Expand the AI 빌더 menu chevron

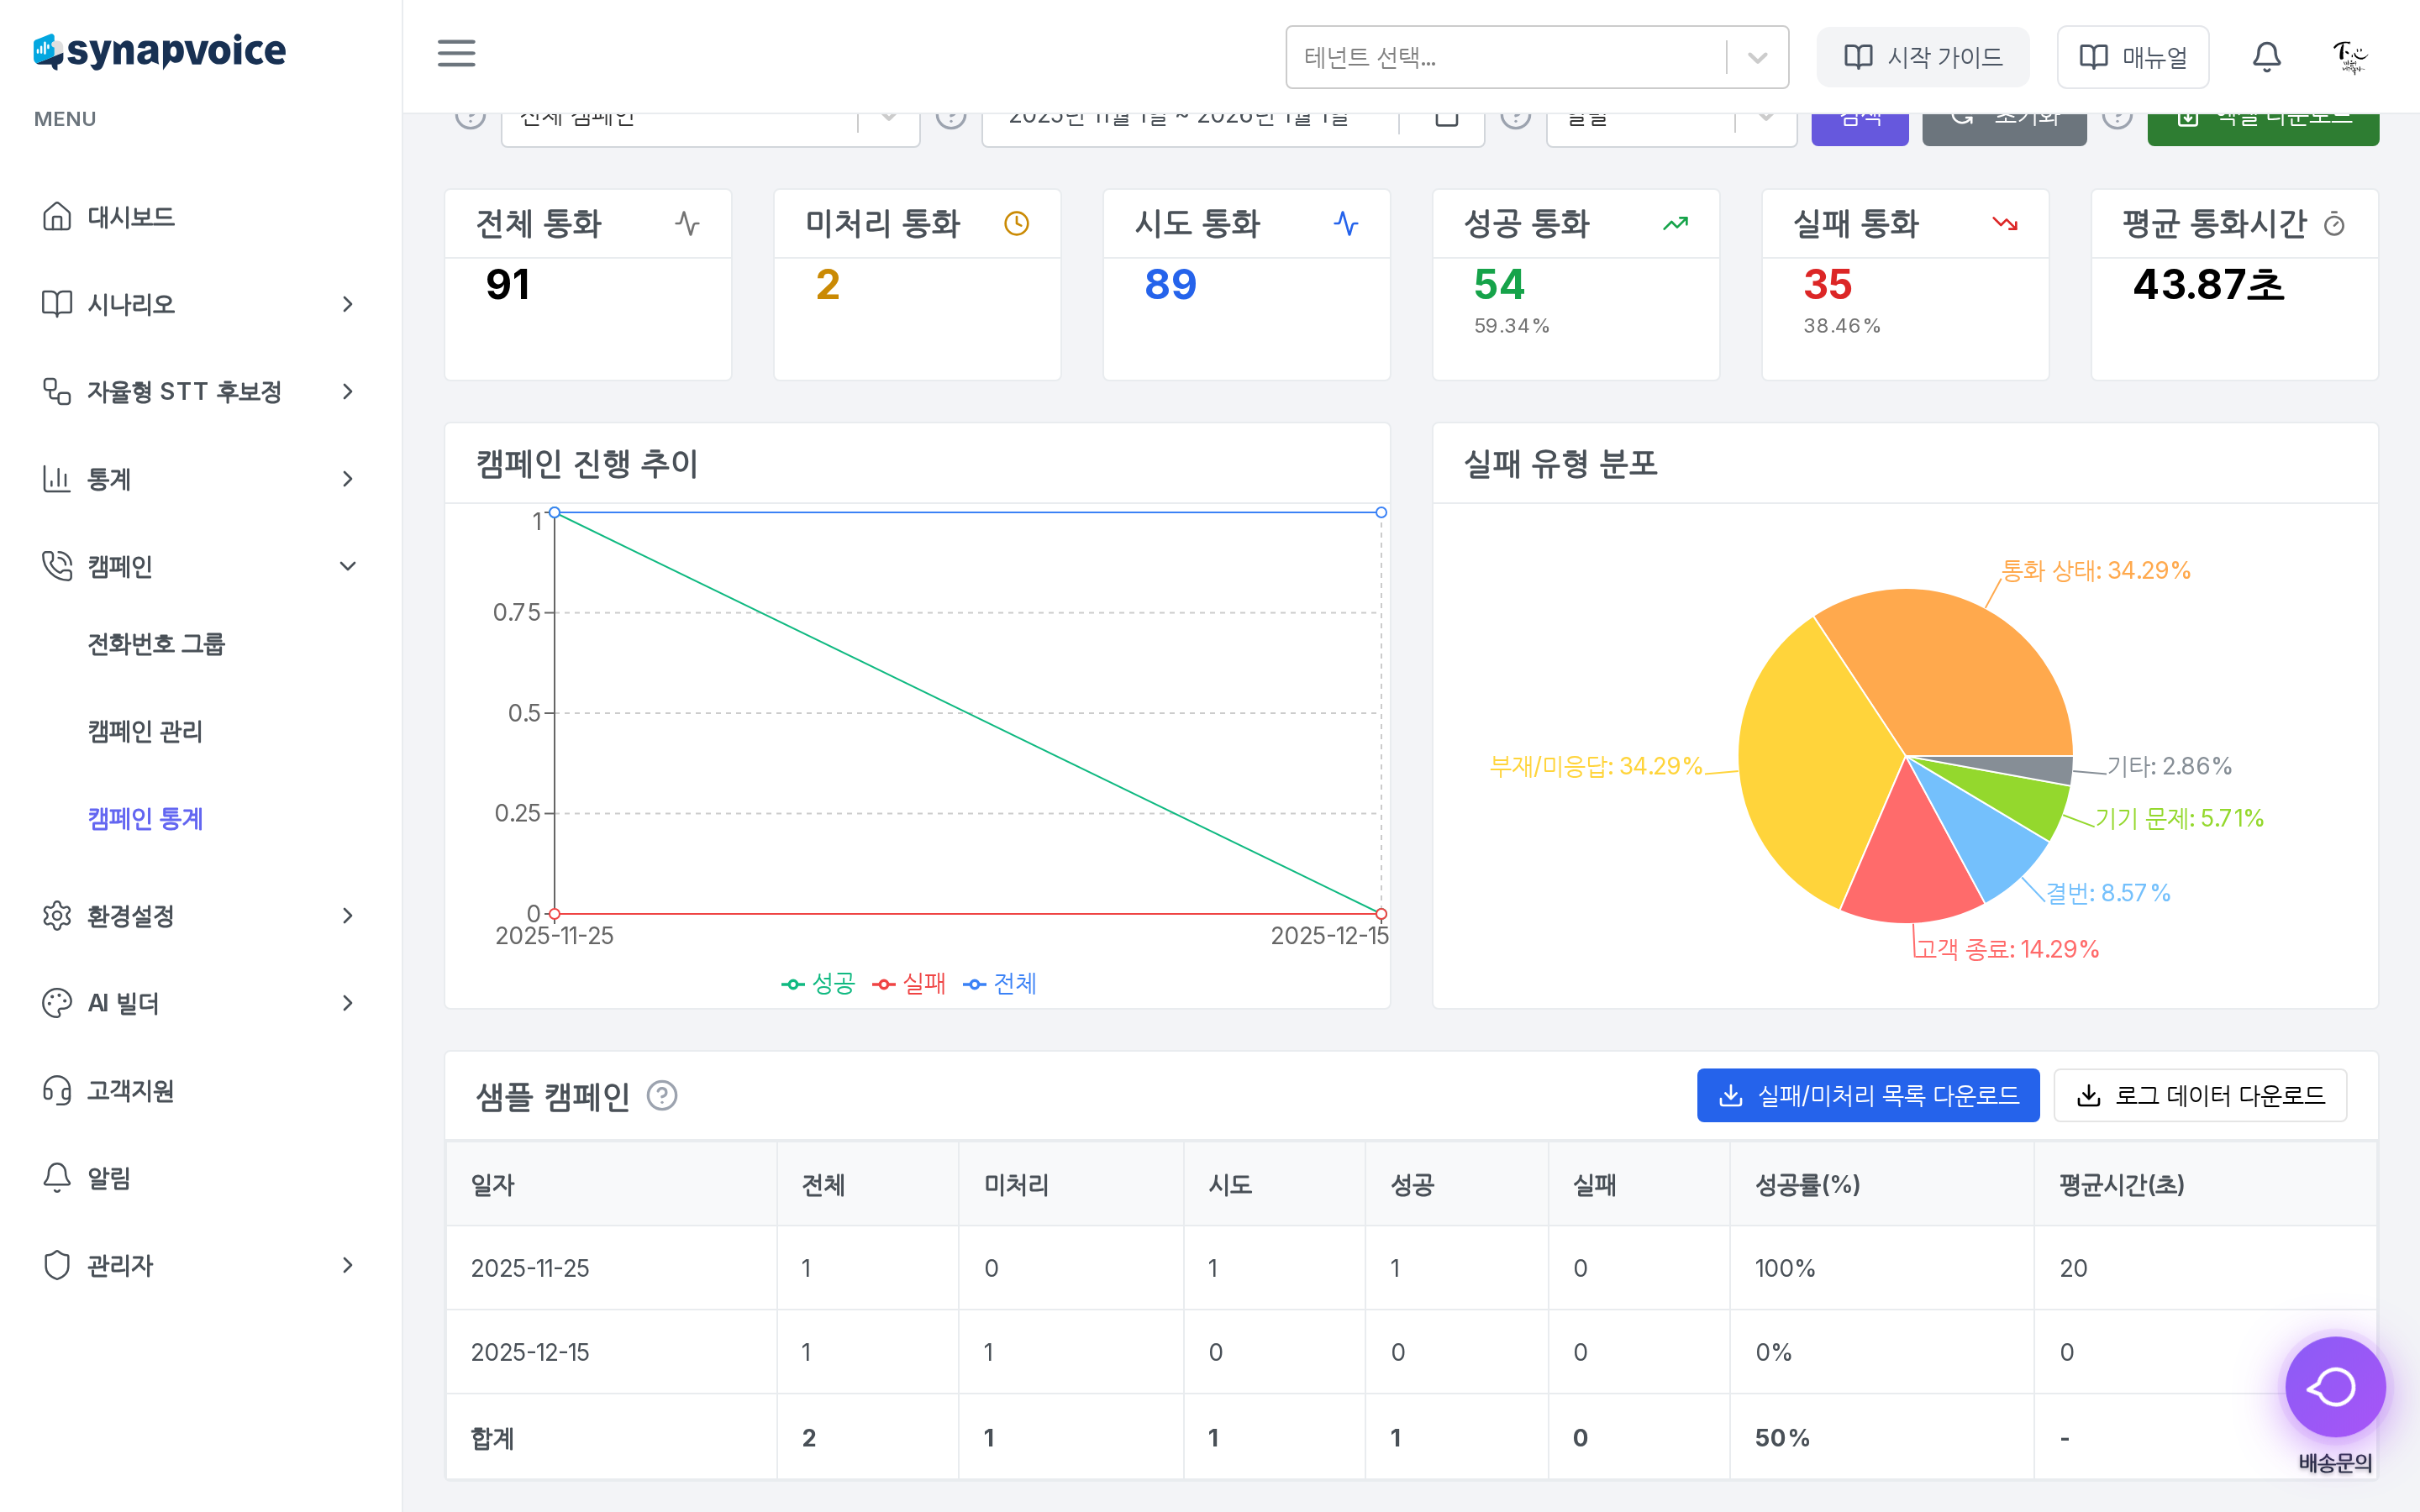[x=347, y=1003]
